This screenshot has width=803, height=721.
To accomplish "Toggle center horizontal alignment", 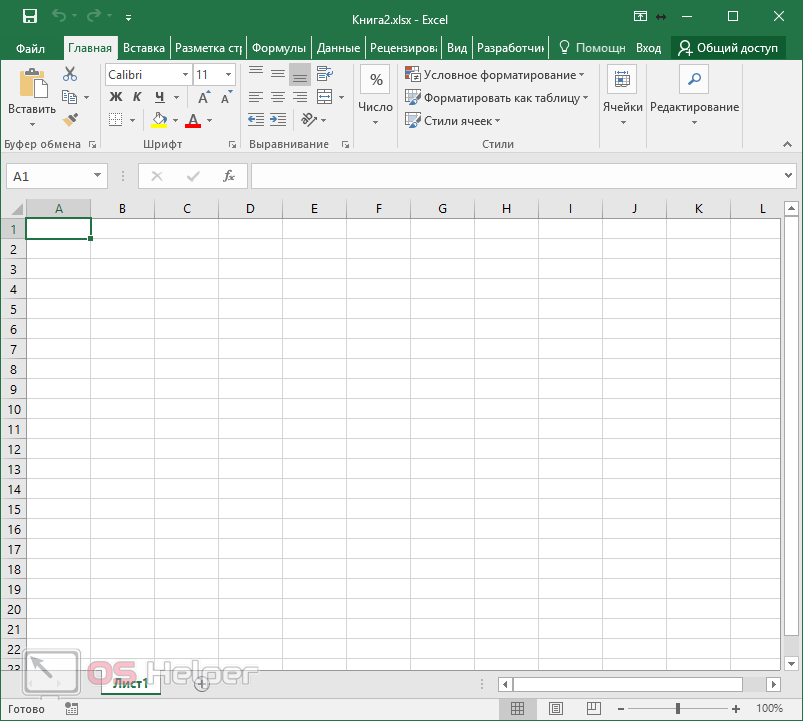I will pos(278,98).
